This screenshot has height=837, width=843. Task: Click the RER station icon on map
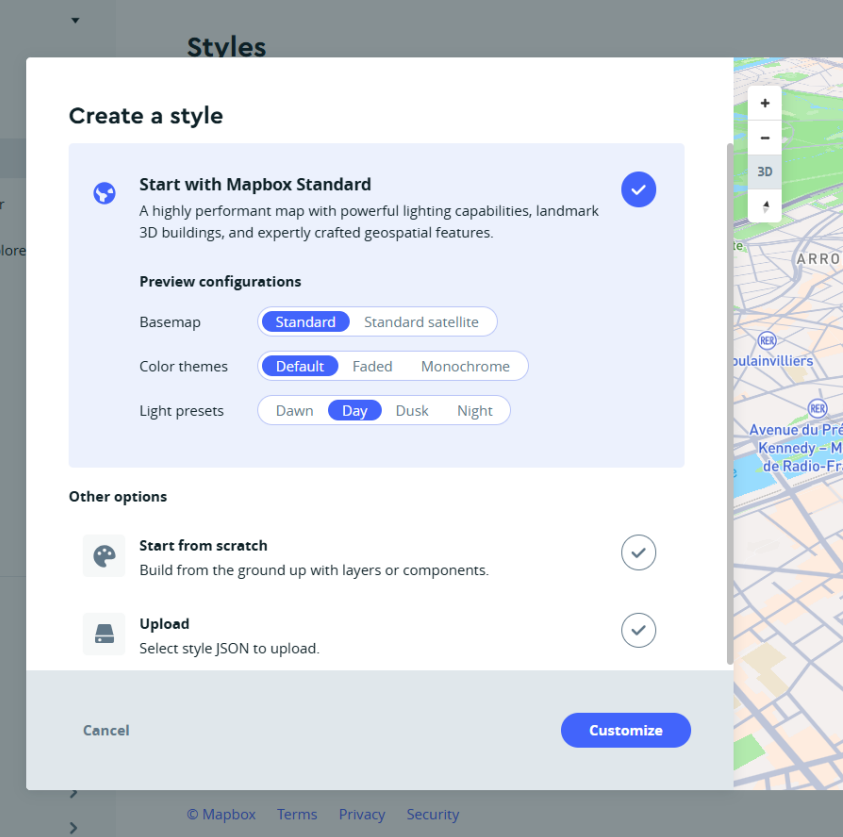[x=767, y=341]
